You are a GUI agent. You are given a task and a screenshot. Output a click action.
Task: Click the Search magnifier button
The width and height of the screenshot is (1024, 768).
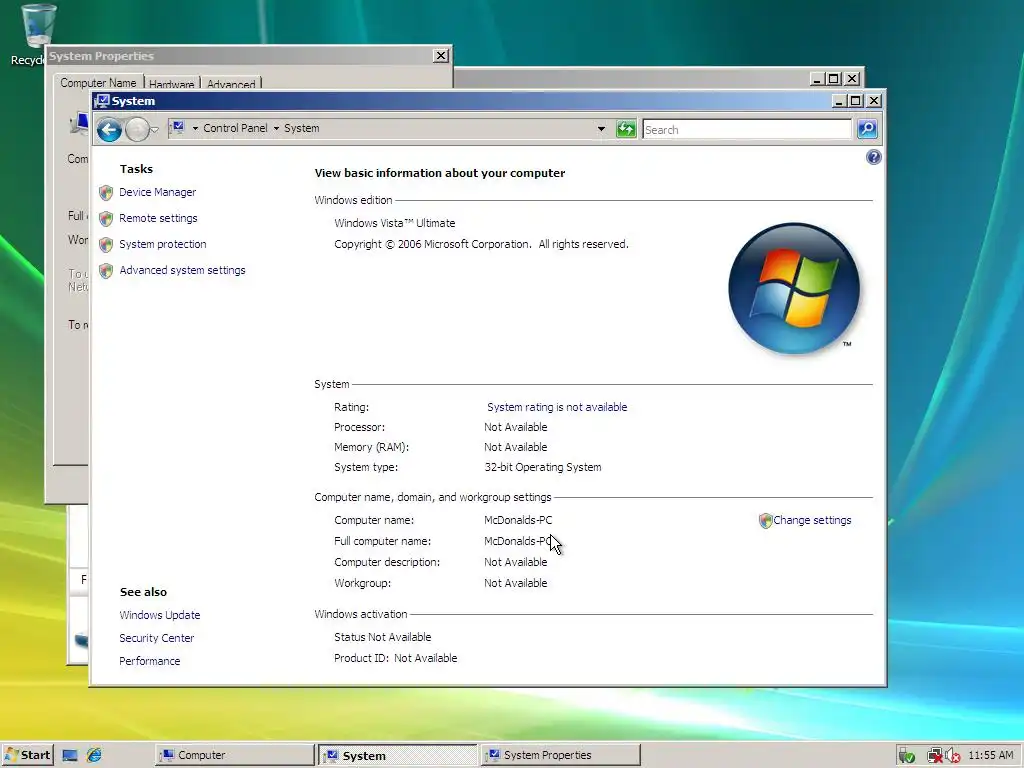[867, 129]
